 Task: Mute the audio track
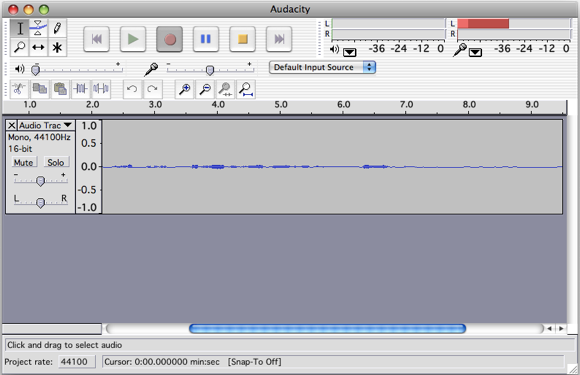click(23, 162)
